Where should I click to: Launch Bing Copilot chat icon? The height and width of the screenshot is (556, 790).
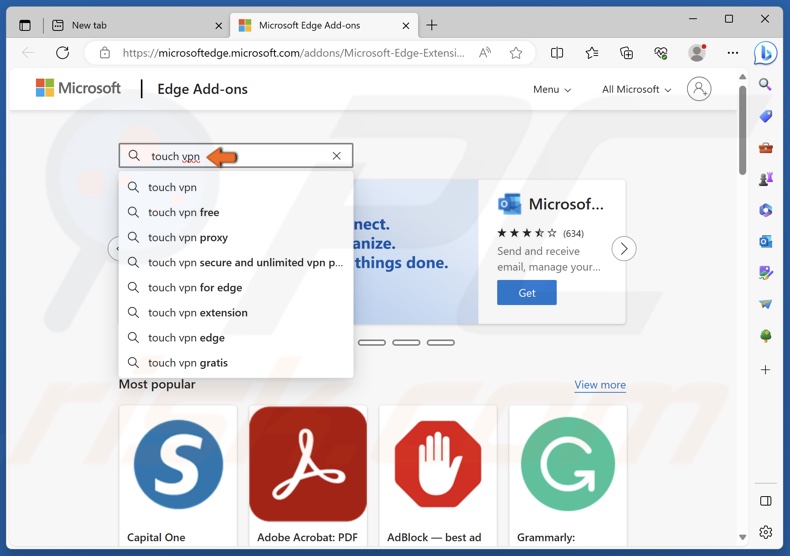coord(765,53)
